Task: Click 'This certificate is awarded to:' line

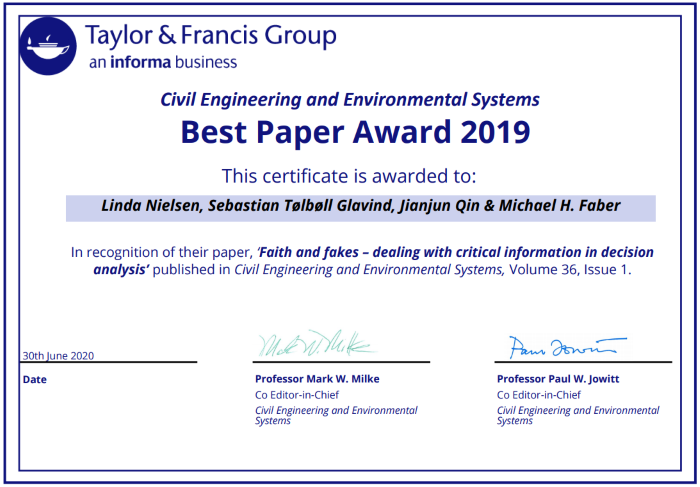Action: pos(349,176)
